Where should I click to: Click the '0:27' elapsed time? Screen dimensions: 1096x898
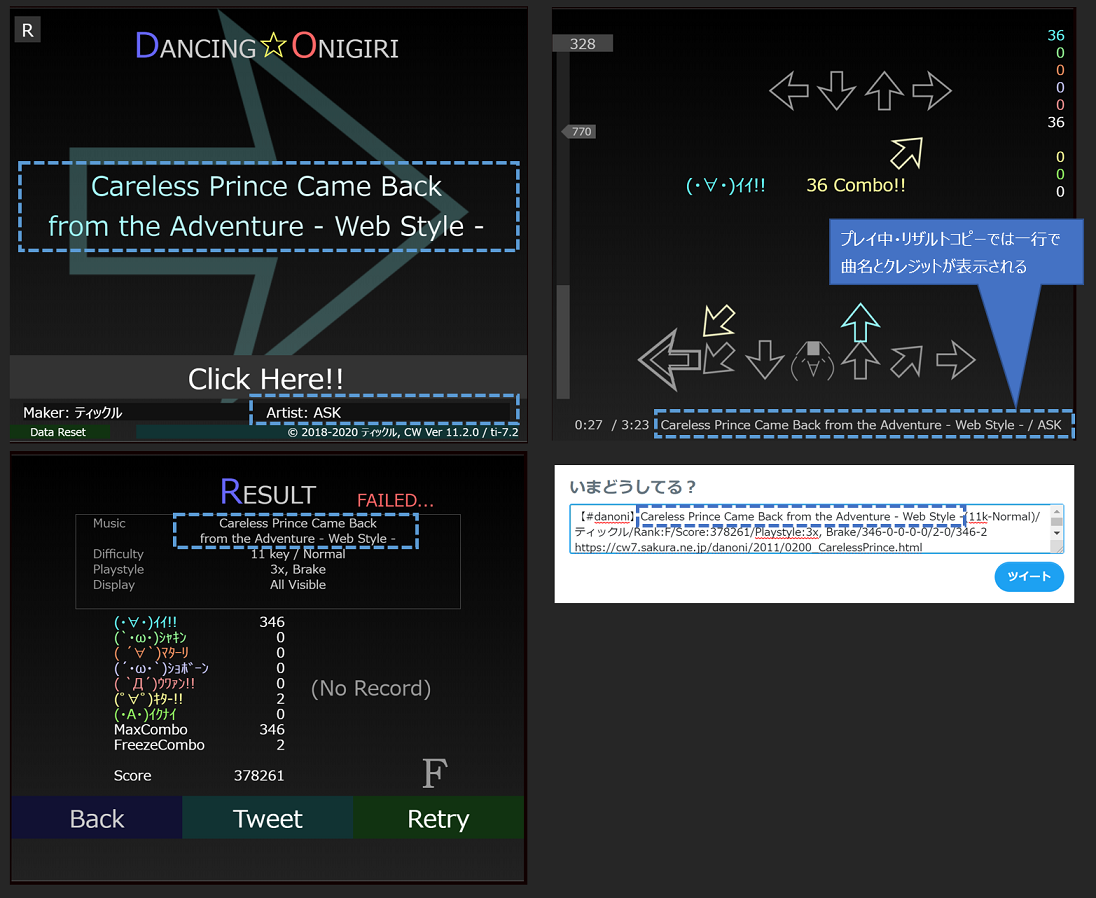[x=589, y=425]
